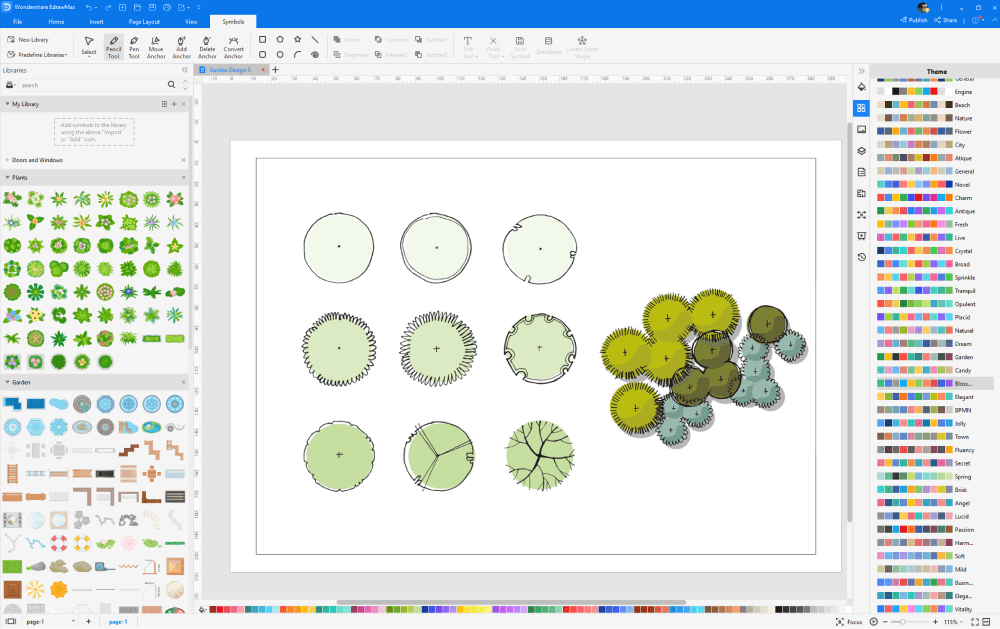1000x629 pixels.
Task: Close the Plants library section
Action: click(x=184, y=177)
